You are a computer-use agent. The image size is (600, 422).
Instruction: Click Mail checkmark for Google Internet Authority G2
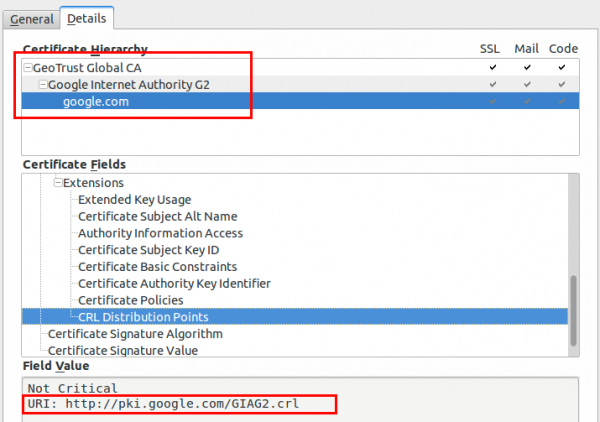pyautogui.click(x=527, y=84)
